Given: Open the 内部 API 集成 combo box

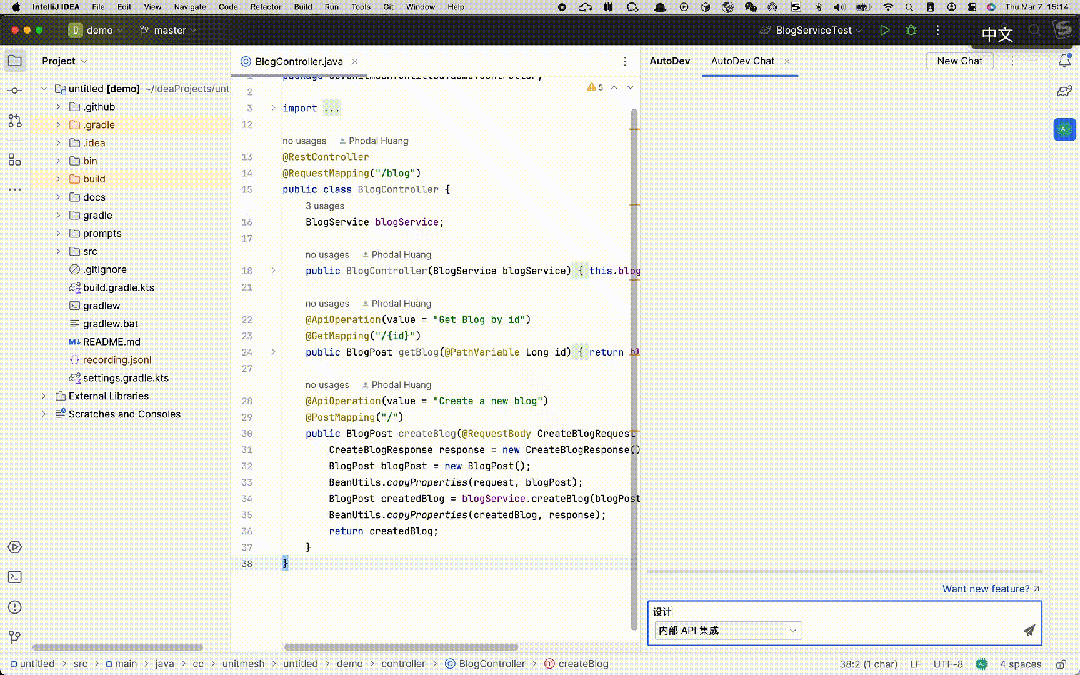Looking at the screenshot, I should tap(727, 630).
